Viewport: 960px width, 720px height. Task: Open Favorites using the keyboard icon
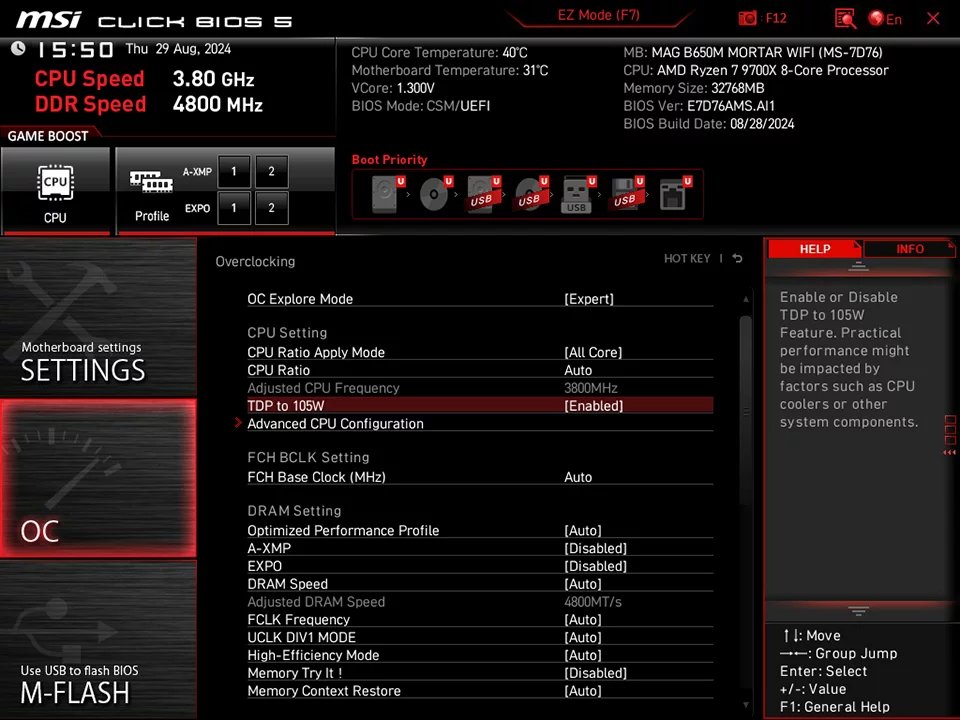tap(845, 18)
